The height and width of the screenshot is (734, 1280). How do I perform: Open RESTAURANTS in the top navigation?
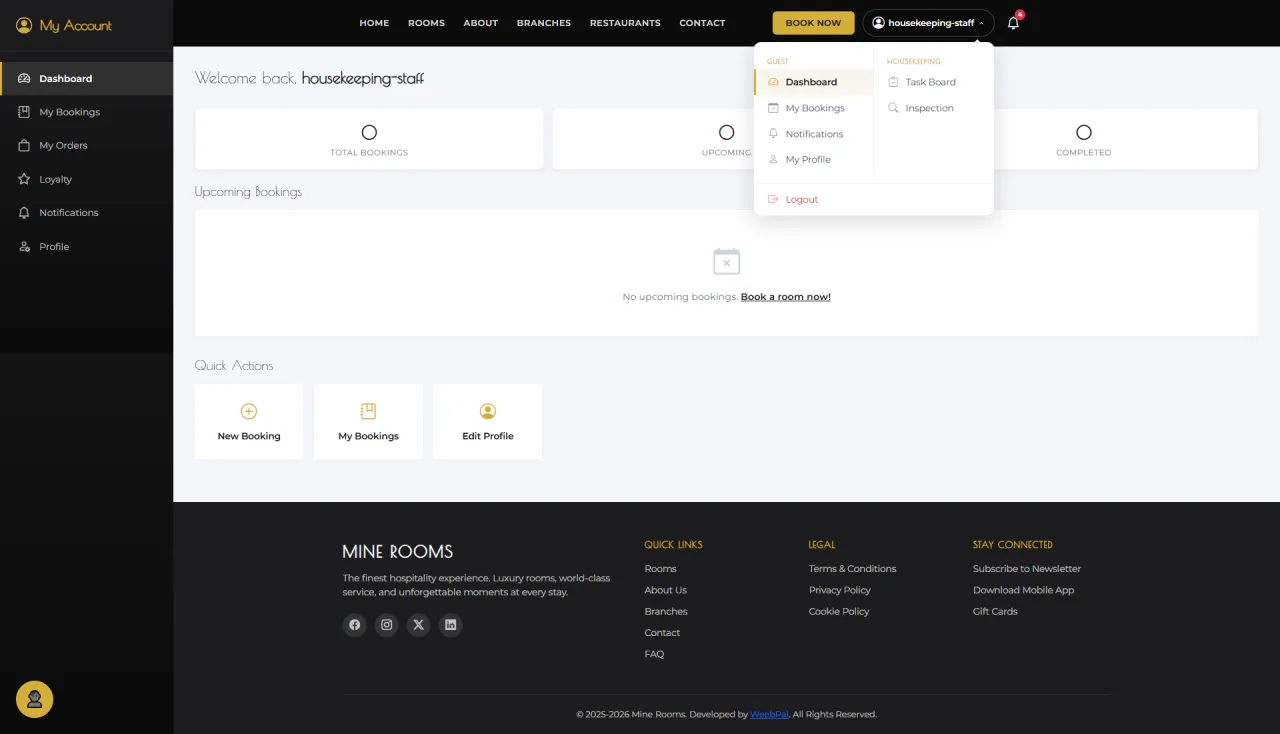tap(625, 23)
